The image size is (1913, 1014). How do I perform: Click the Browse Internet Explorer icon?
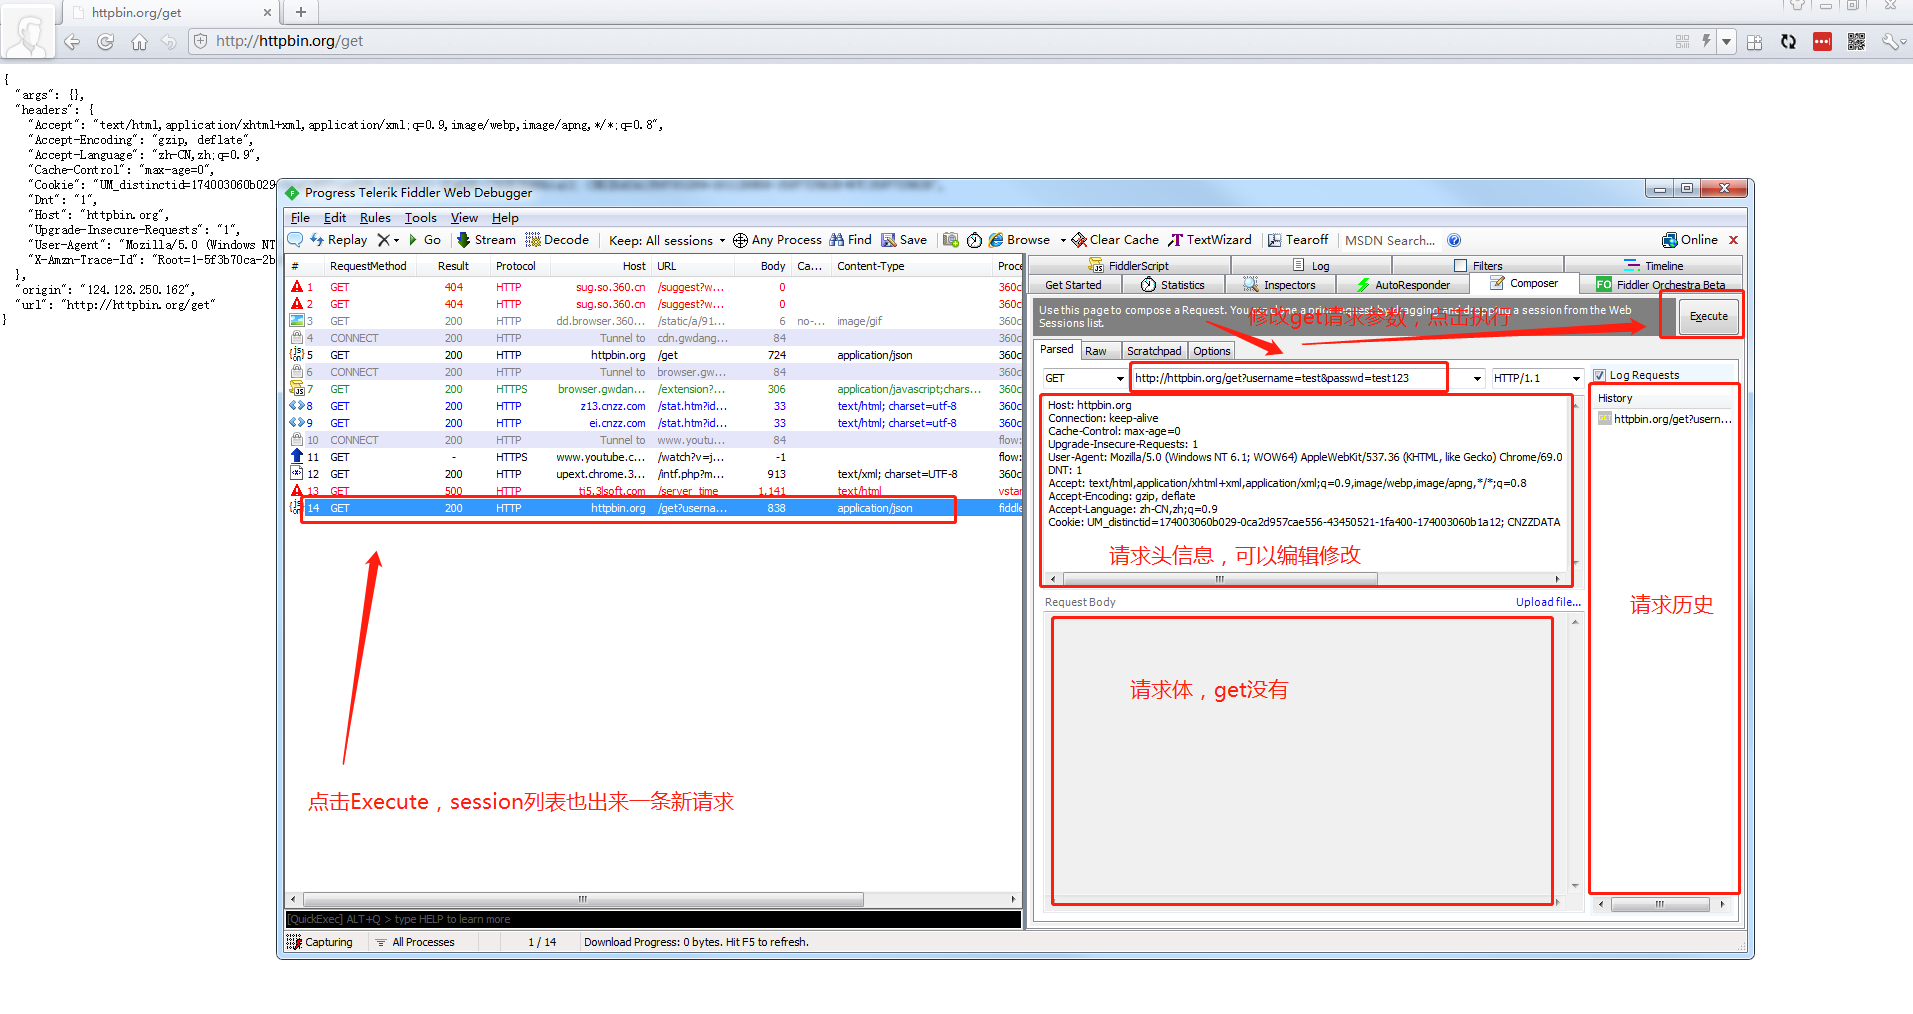[996, 240]
